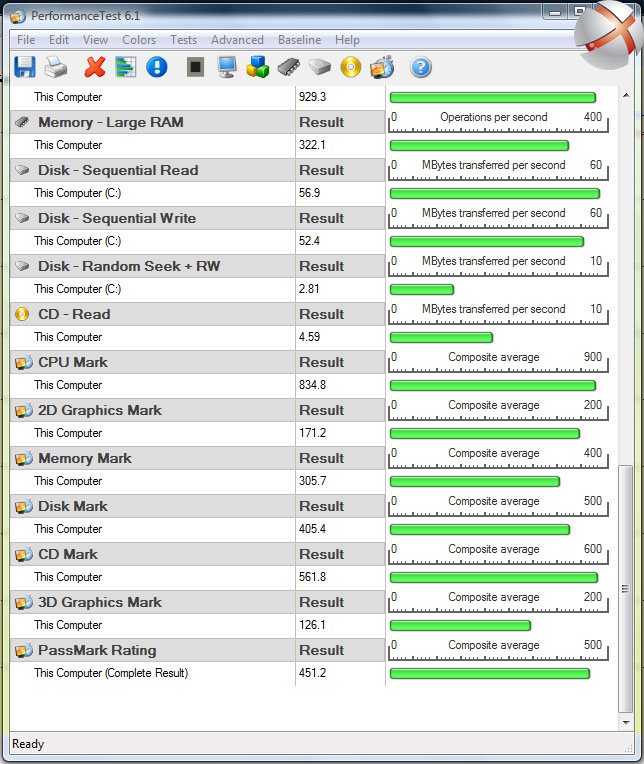Select the Disk - Sequential Write heading
Image resolution: width=644 pixels, height=764 pixels.
117,218
